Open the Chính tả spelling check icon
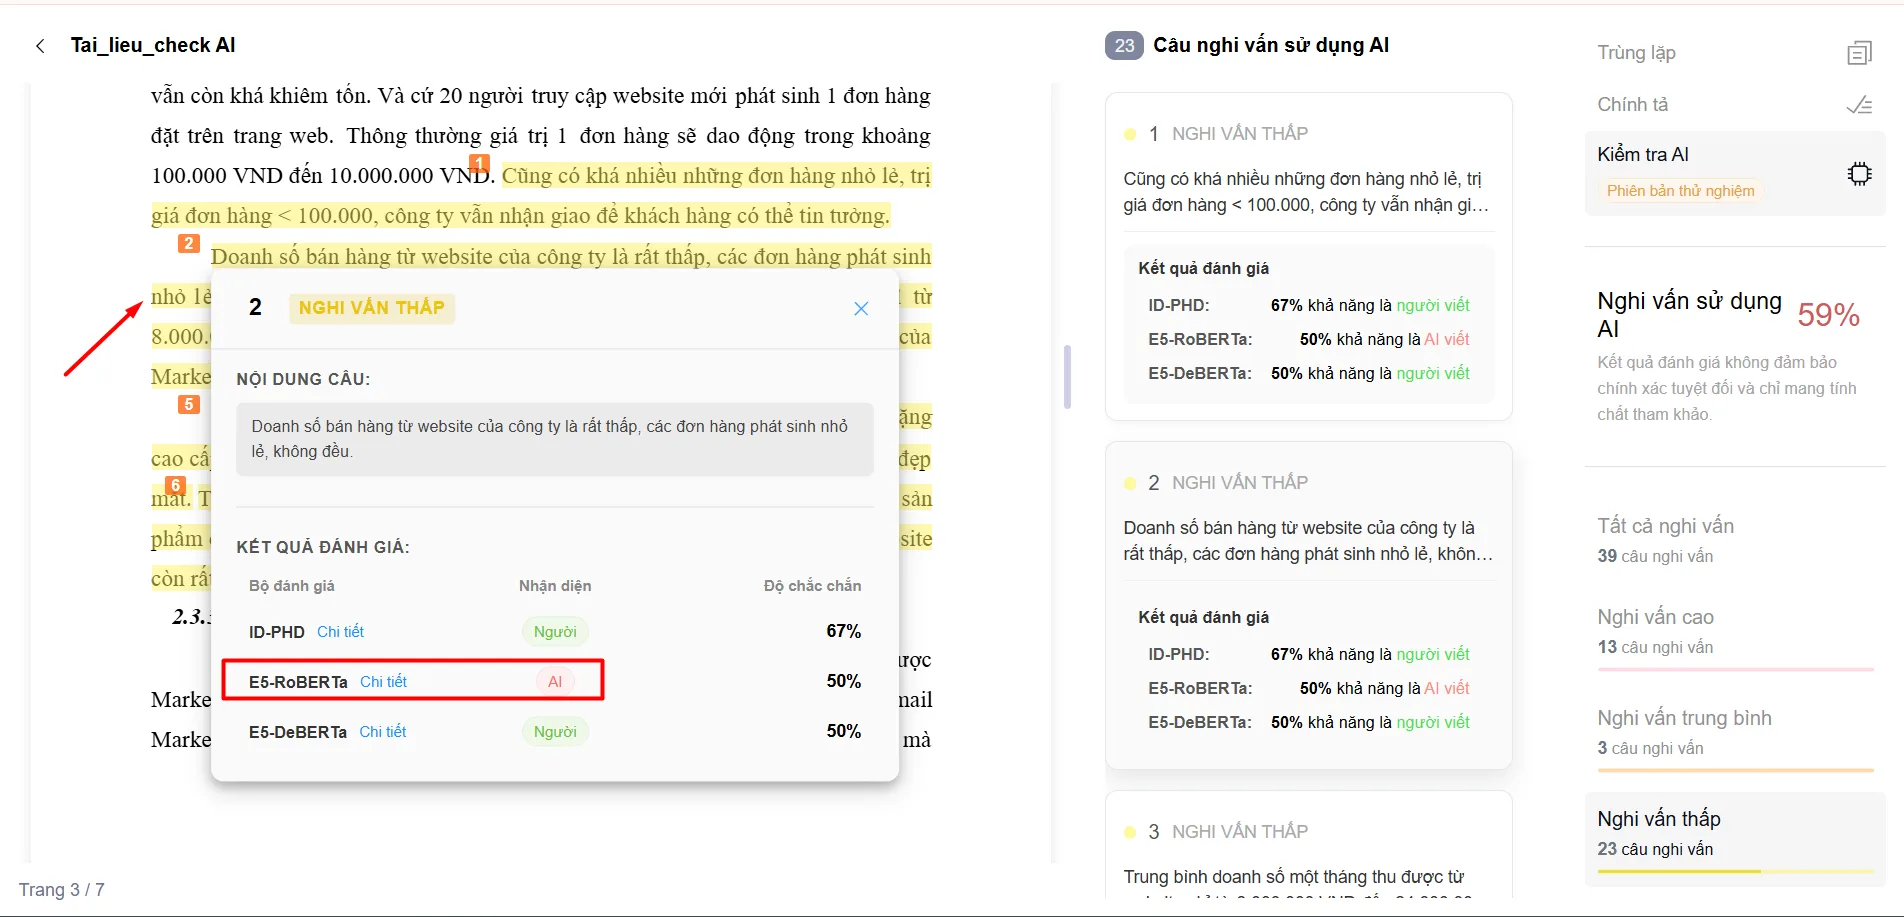This screenshot has width=1904, height=917. coord(1859,105)
